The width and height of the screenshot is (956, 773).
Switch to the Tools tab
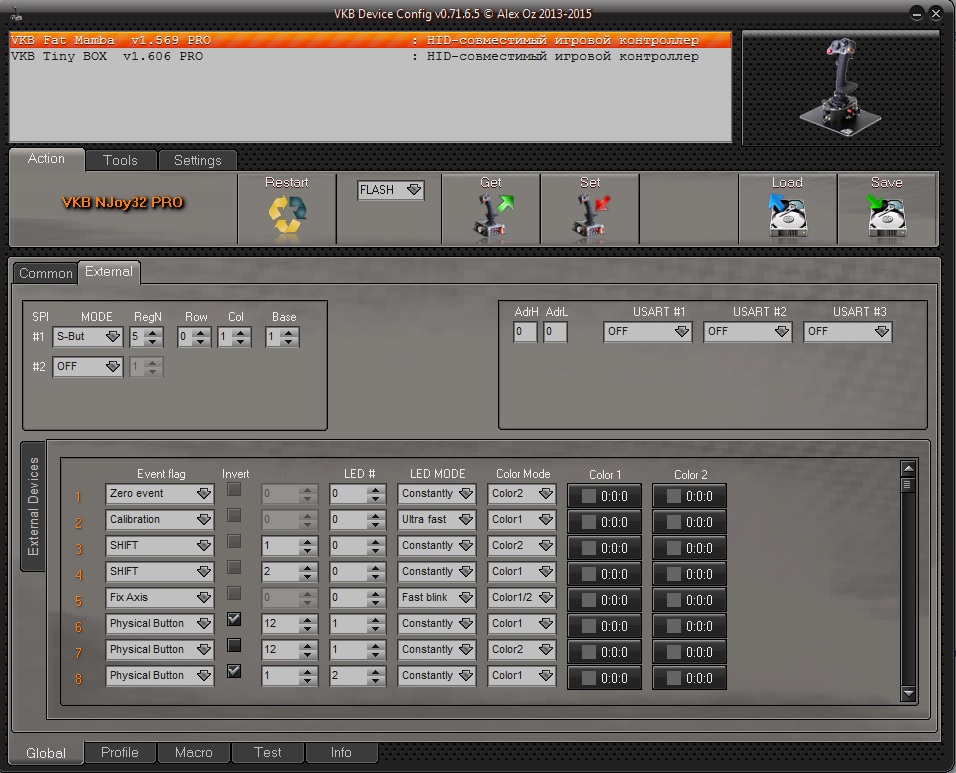pos(120,160)
